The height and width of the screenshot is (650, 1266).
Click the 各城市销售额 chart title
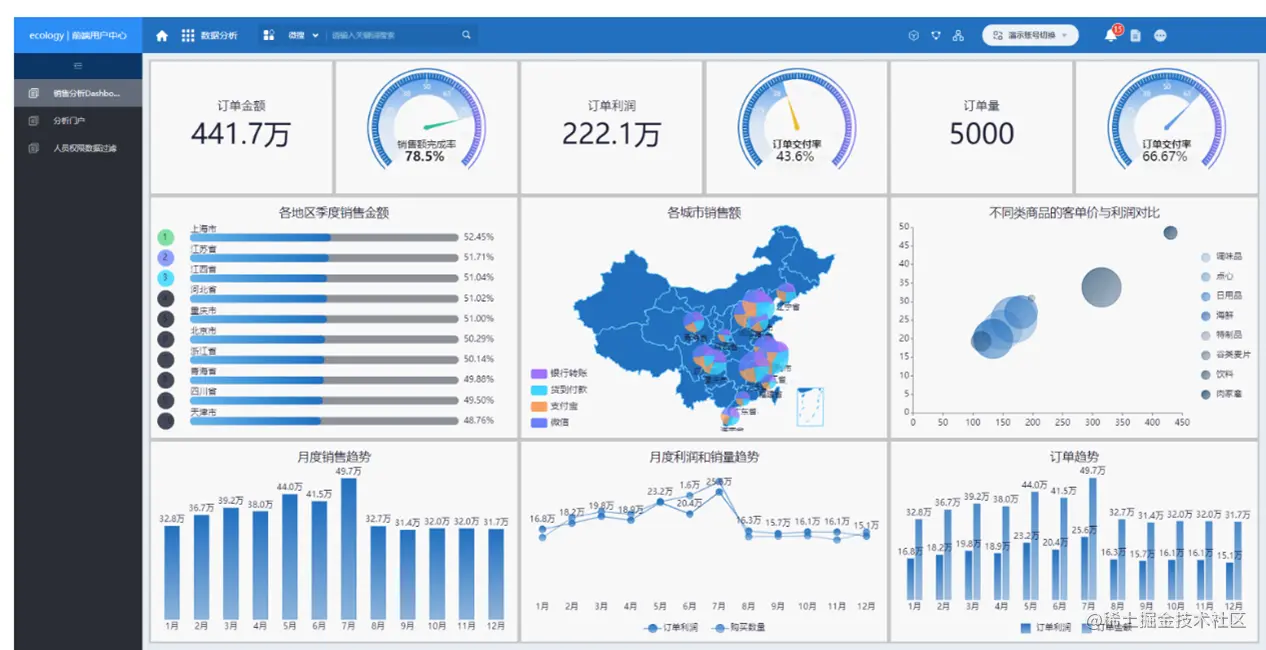pyautogui.click(x=704, y=212)
